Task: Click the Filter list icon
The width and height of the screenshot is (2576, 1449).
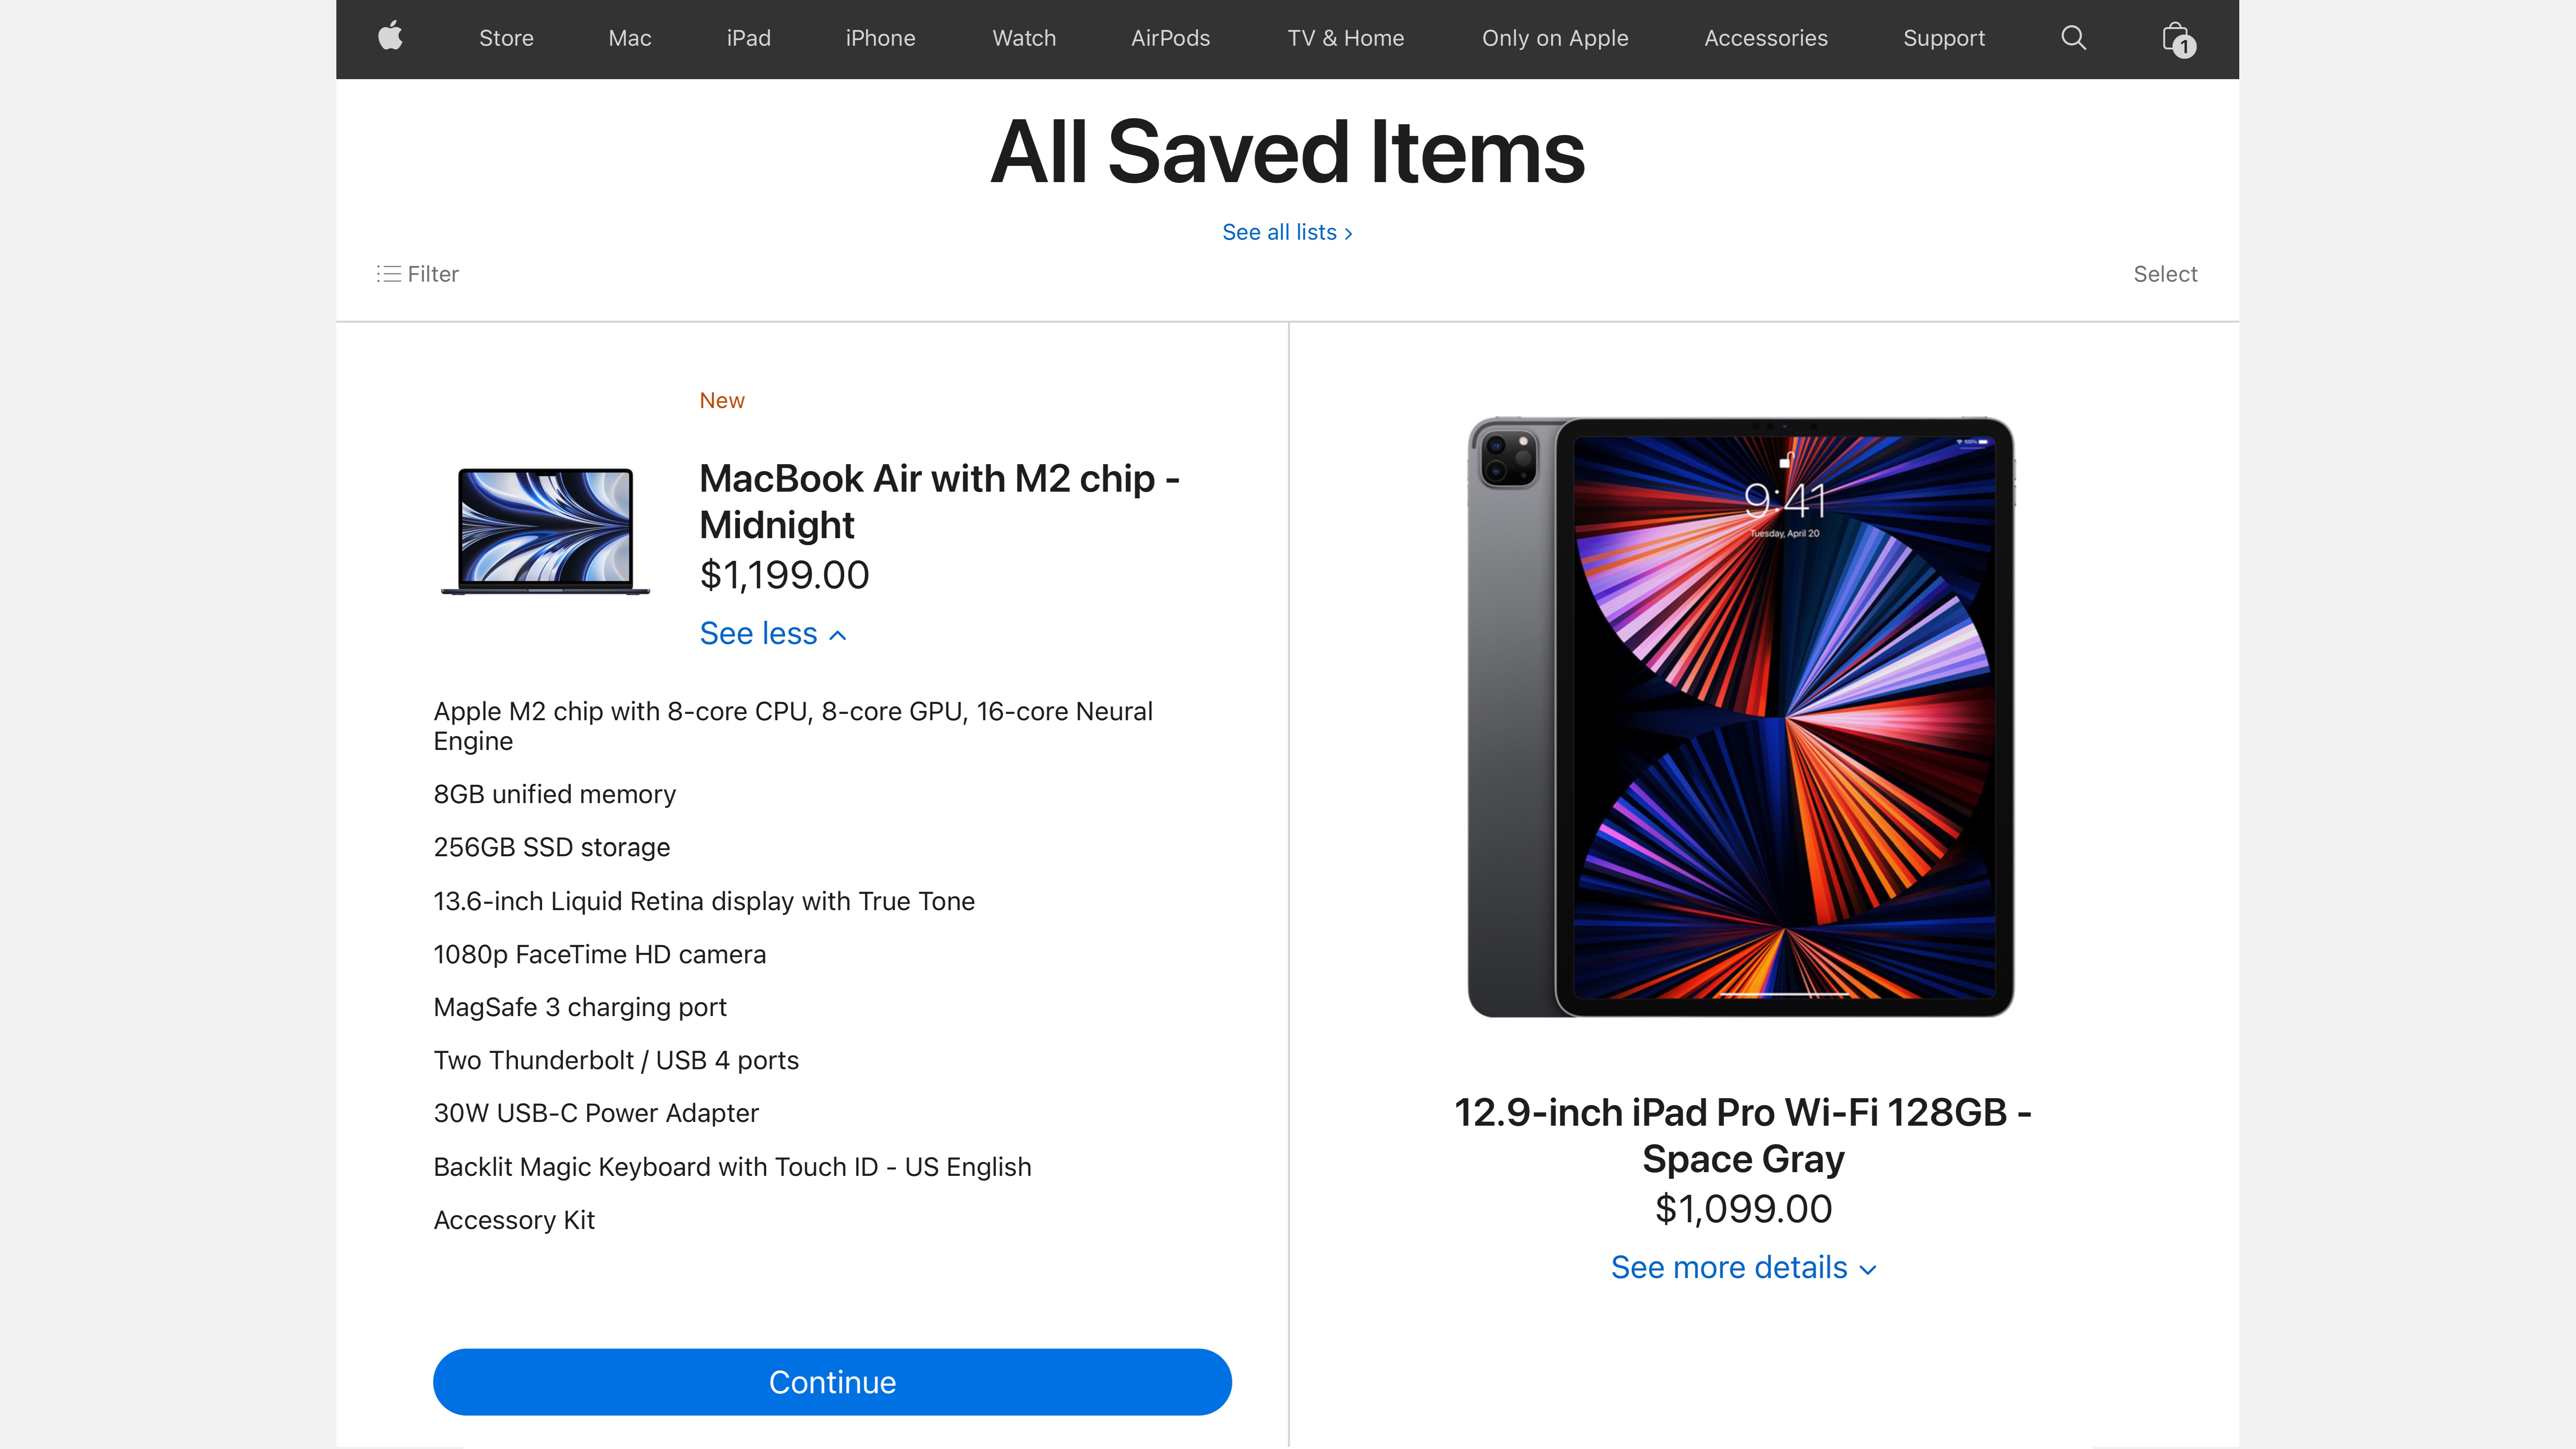Action: click(388, 274)
